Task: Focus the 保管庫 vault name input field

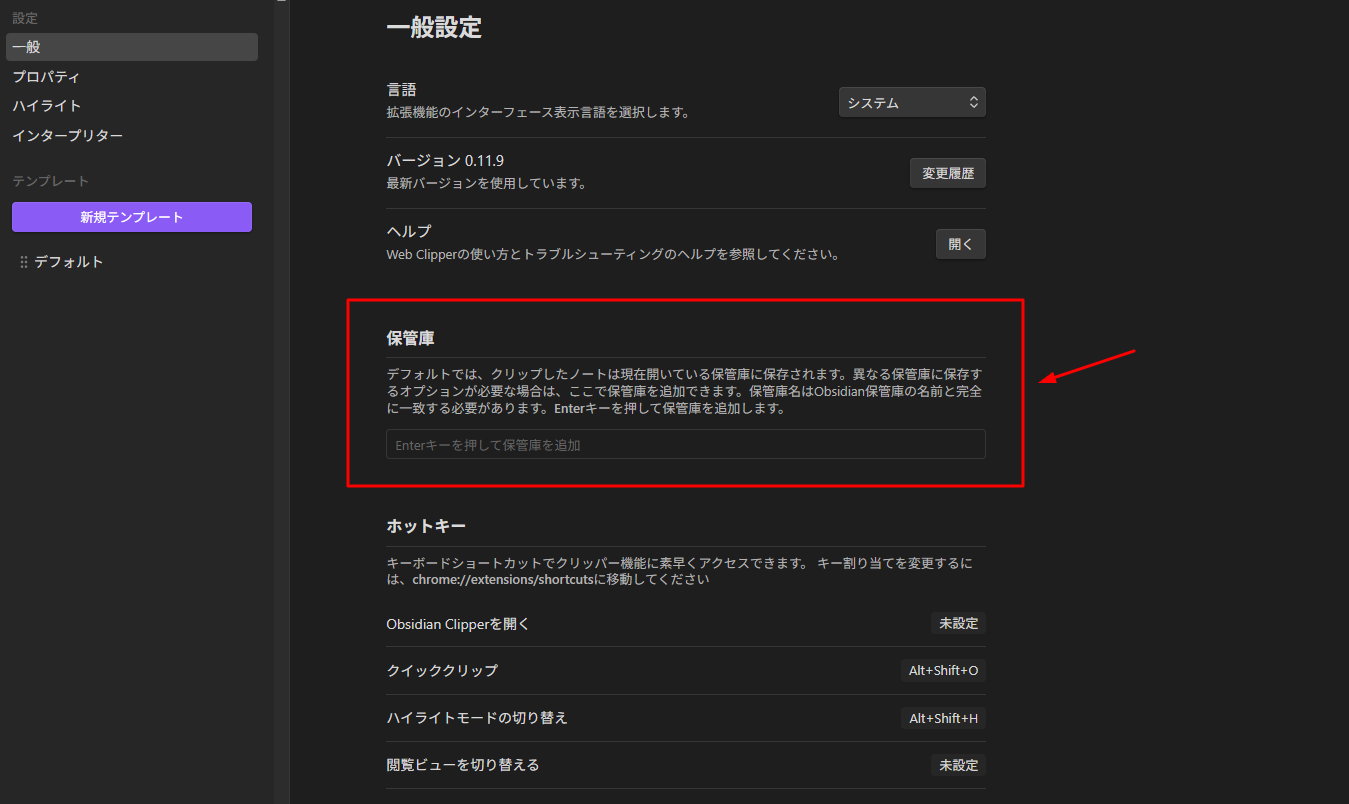Action: tap(685, 445)
